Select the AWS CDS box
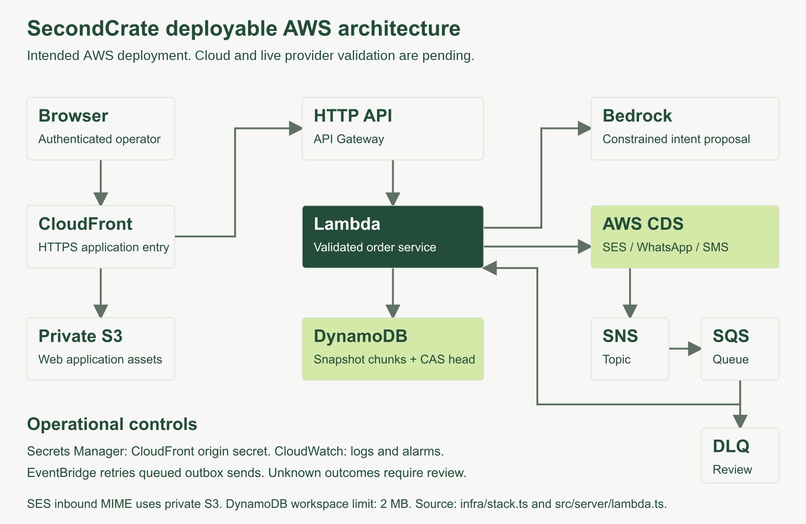806x524 pixels. (685, 237)
